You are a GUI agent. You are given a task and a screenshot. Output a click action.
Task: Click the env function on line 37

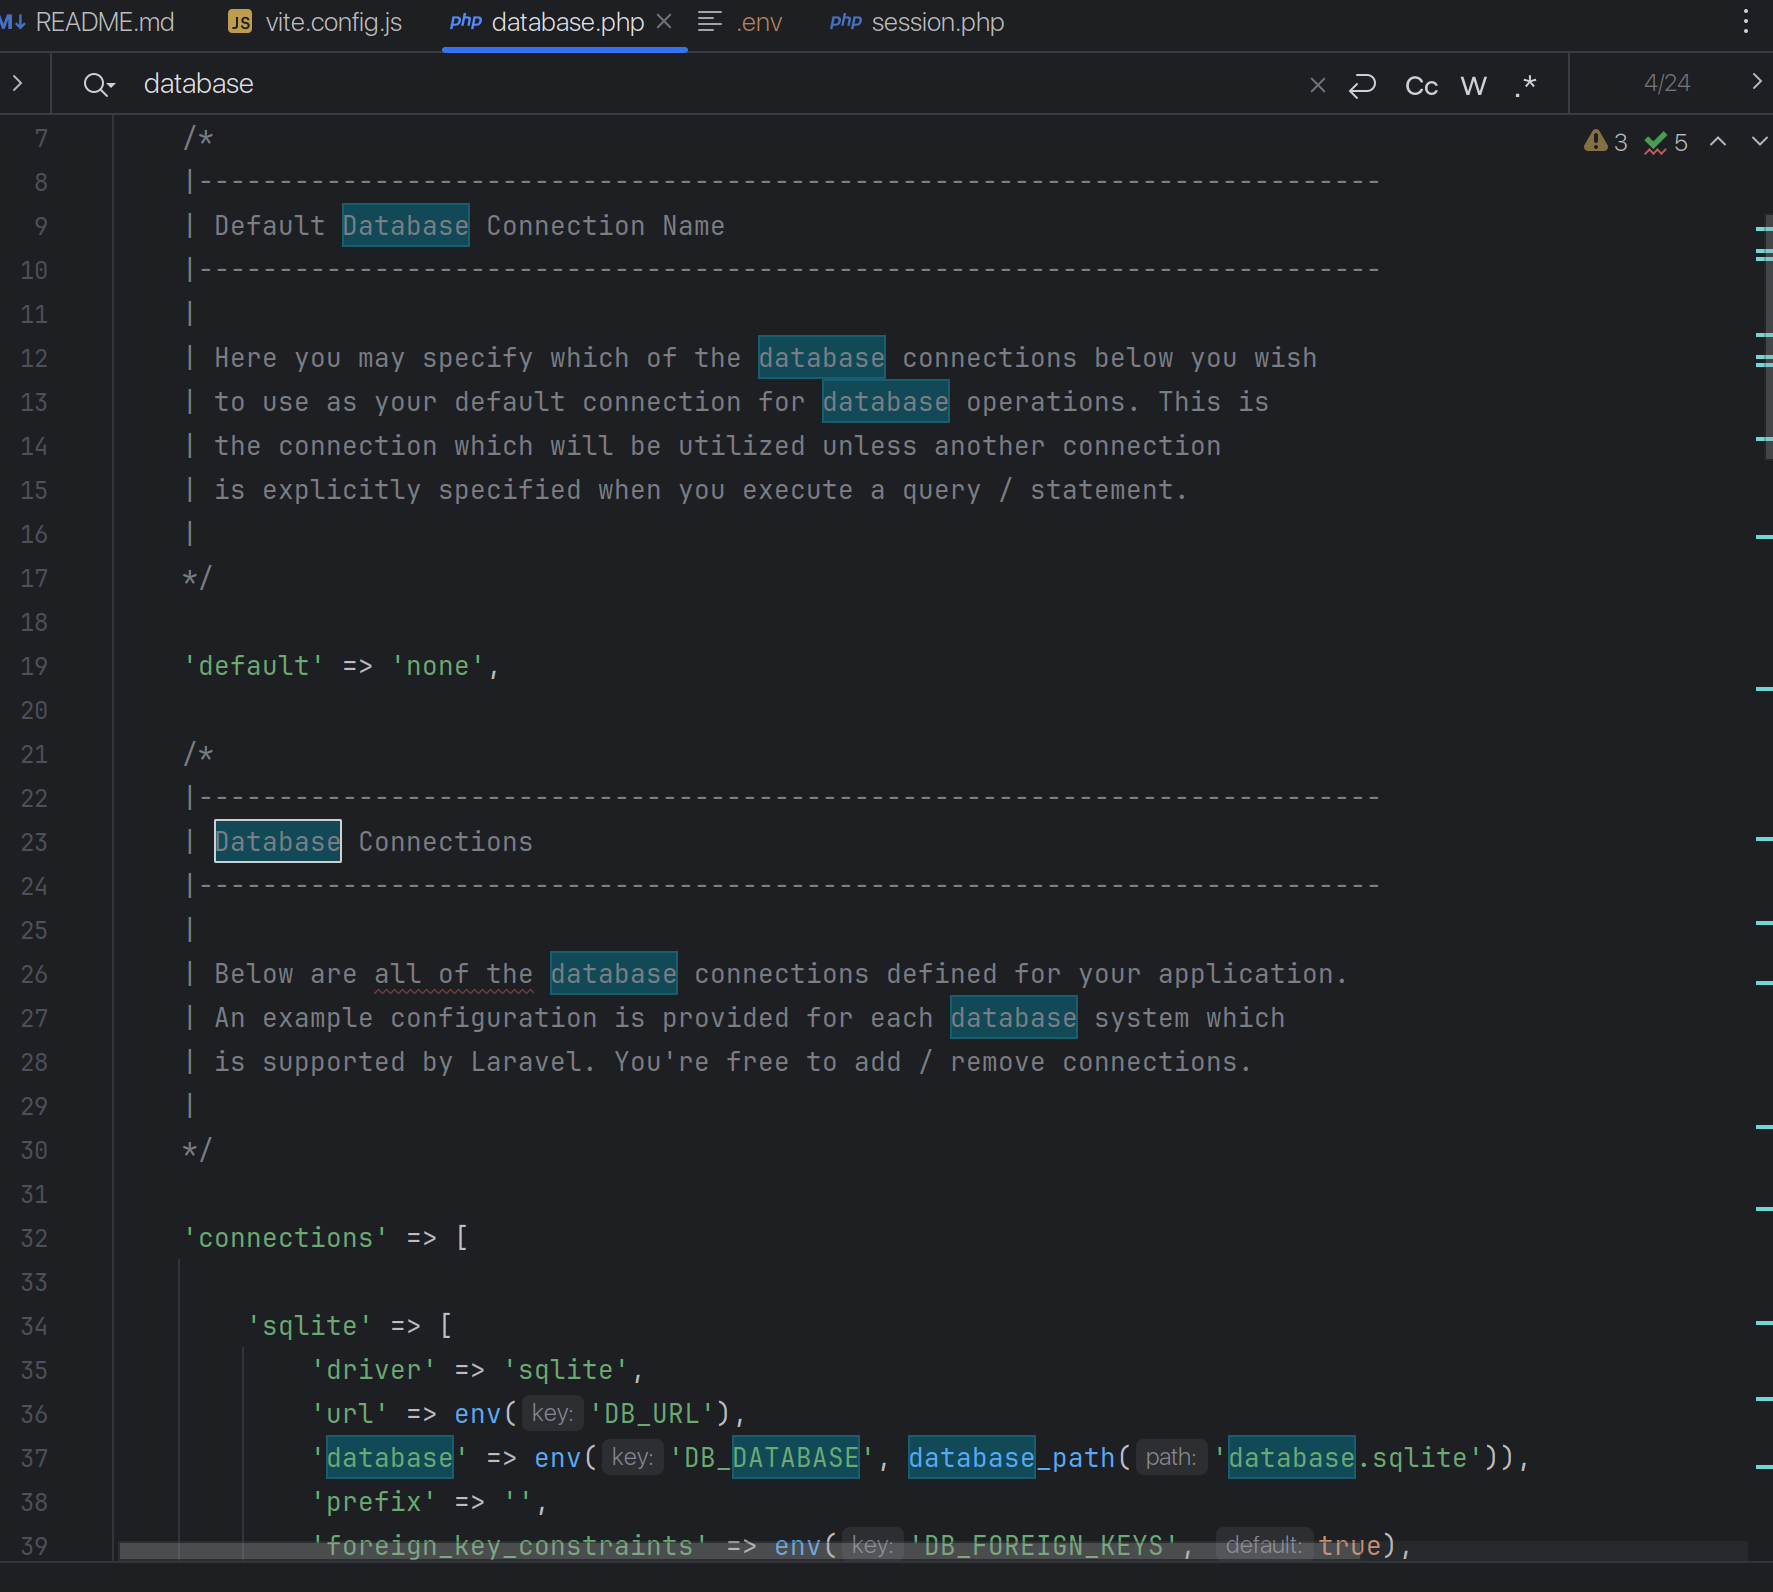click(x=558, y=1458)
